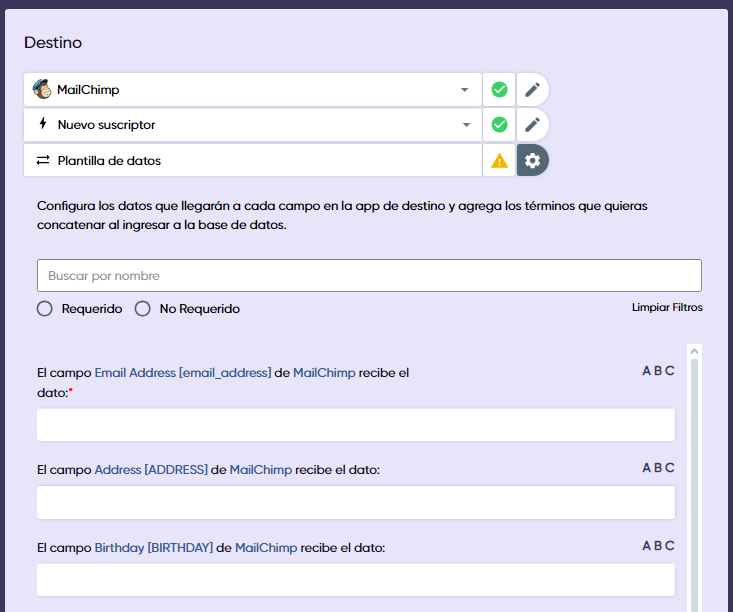Click green checkmark beside Nuevo suscriptor
This screenshot has height=612, width=733.
tap(499, 125)
